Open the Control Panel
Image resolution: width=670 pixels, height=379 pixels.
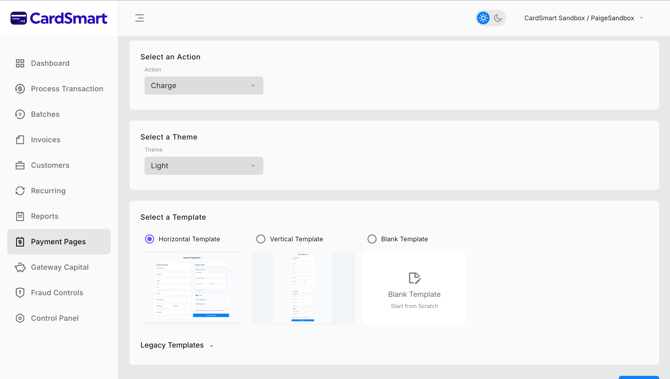(59, 318)
